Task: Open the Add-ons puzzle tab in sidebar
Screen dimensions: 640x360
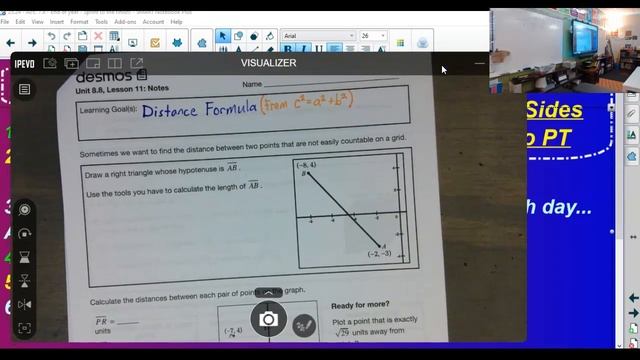Action: 632,156
